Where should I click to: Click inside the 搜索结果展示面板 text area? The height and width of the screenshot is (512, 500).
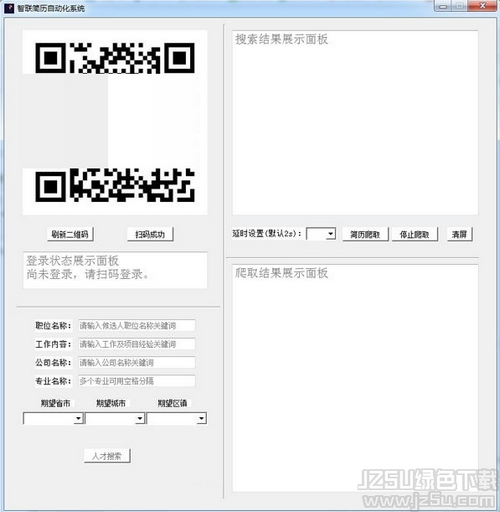[355, 123]
